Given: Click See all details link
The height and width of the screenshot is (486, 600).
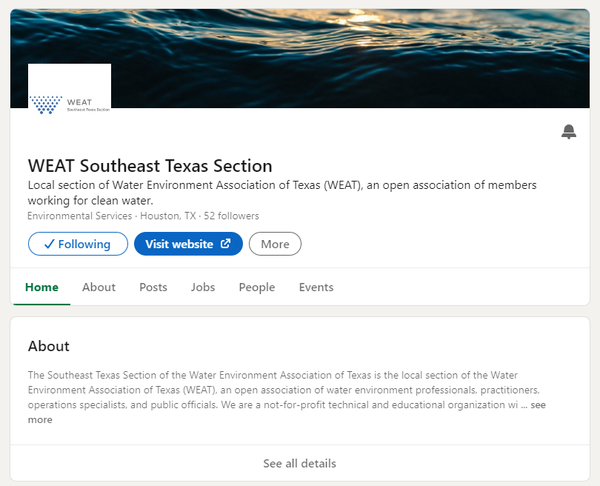Looking at the screenshot, I should coord(300,463).
